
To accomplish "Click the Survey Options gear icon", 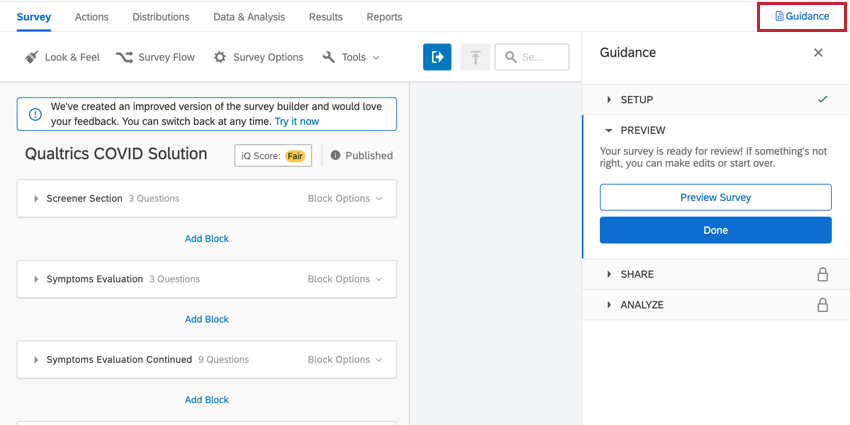I will pyautogui.click(x=220, y=57).
